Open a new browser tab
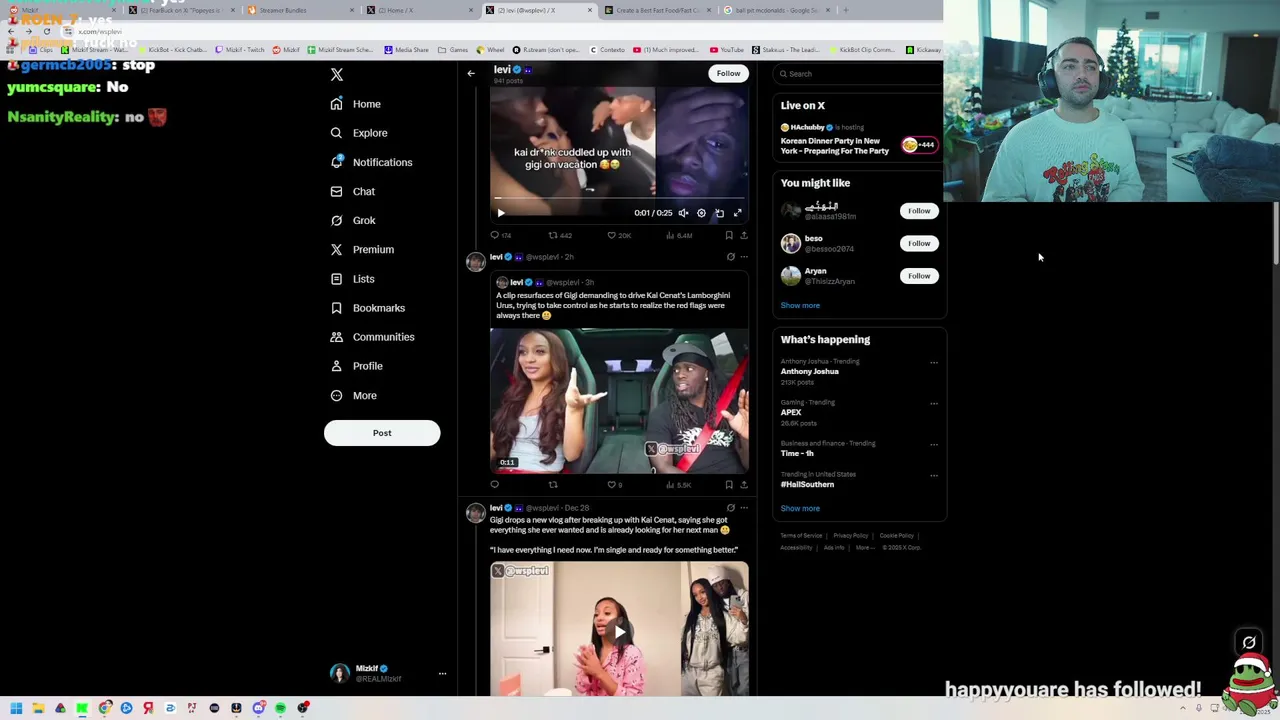The image size is (1280, 720). [845, 10]
